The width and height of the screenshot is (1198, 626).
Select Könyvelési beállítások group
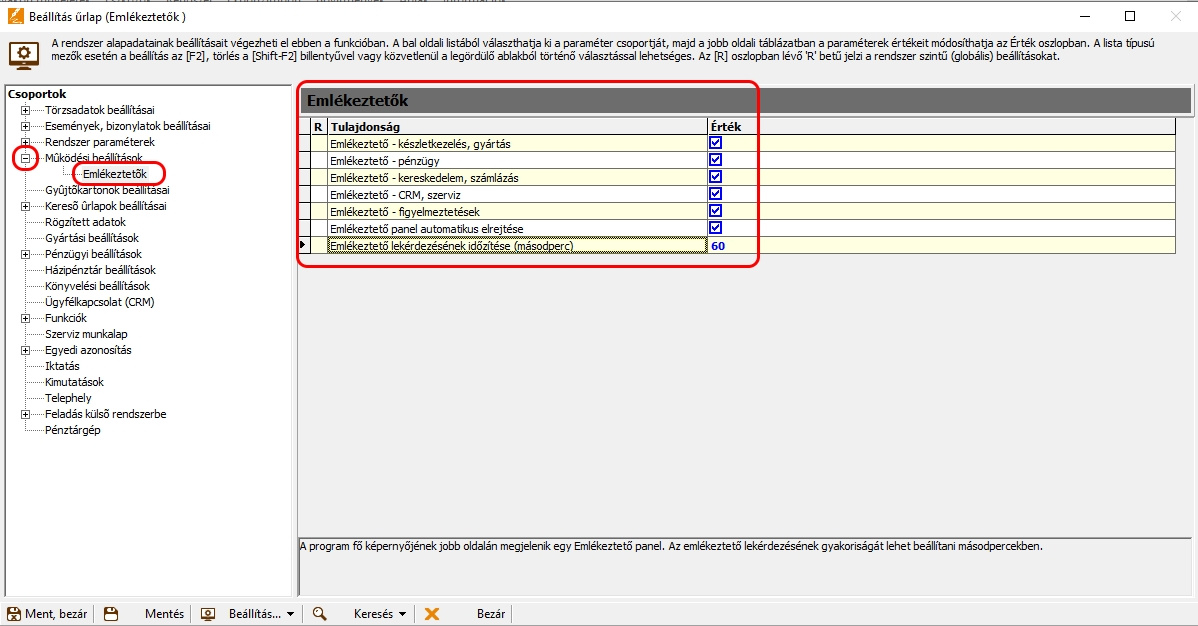(x=97, y=286)
